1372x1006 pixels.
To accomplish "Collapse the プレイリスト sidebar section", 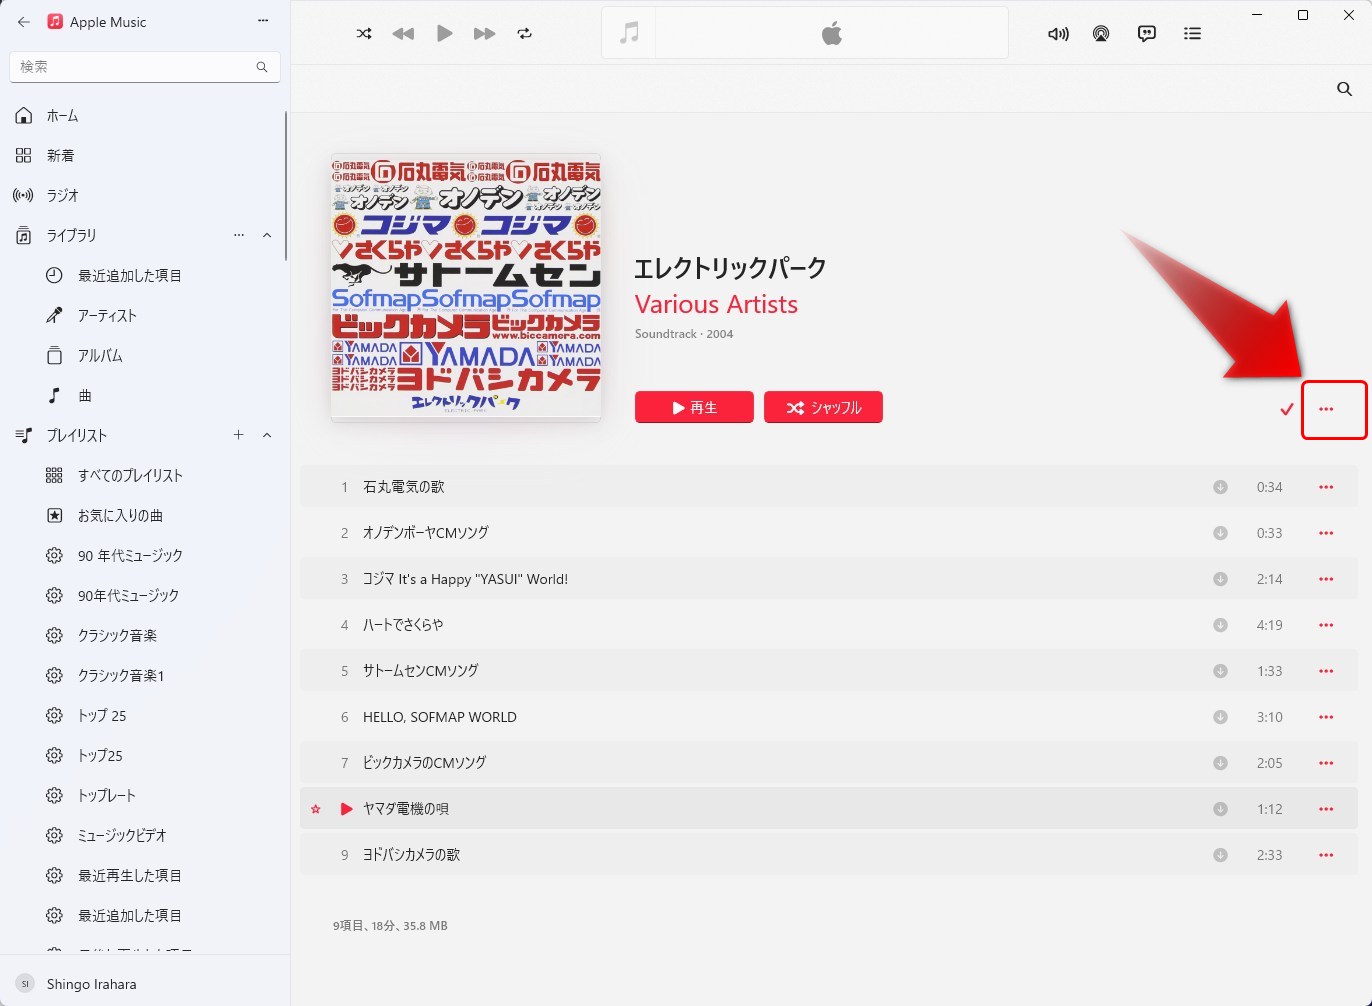I will 266,435.
